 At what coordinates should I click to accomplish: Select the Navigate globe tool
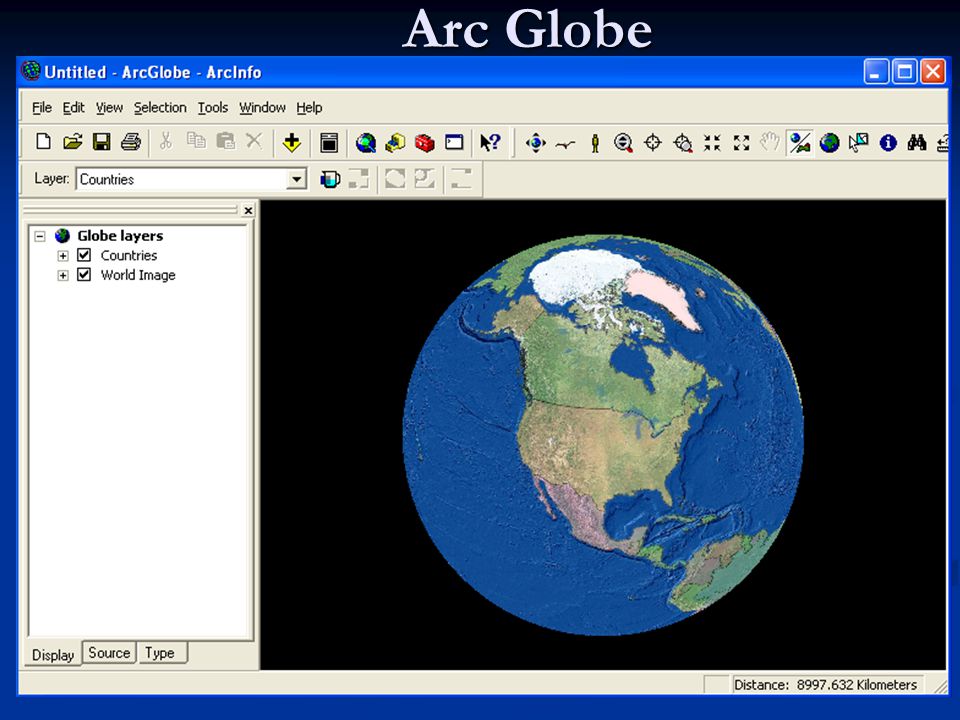536,143
